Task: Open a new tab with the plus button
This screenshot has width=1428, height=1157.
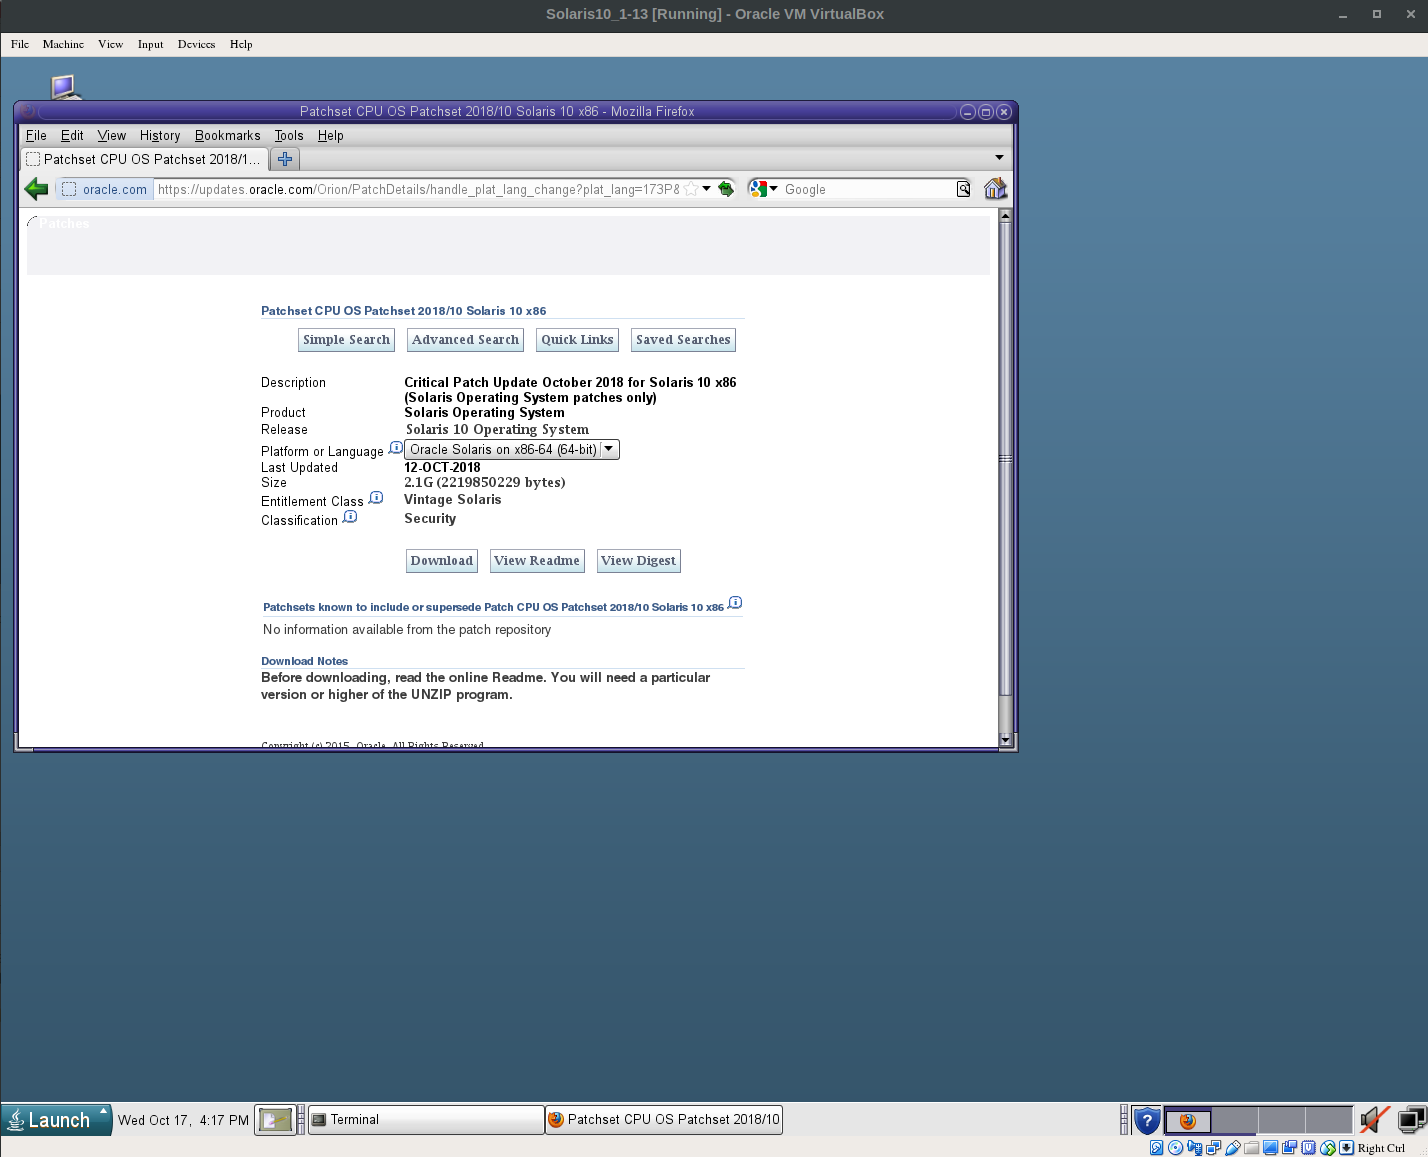Action: tap(285, 159)
